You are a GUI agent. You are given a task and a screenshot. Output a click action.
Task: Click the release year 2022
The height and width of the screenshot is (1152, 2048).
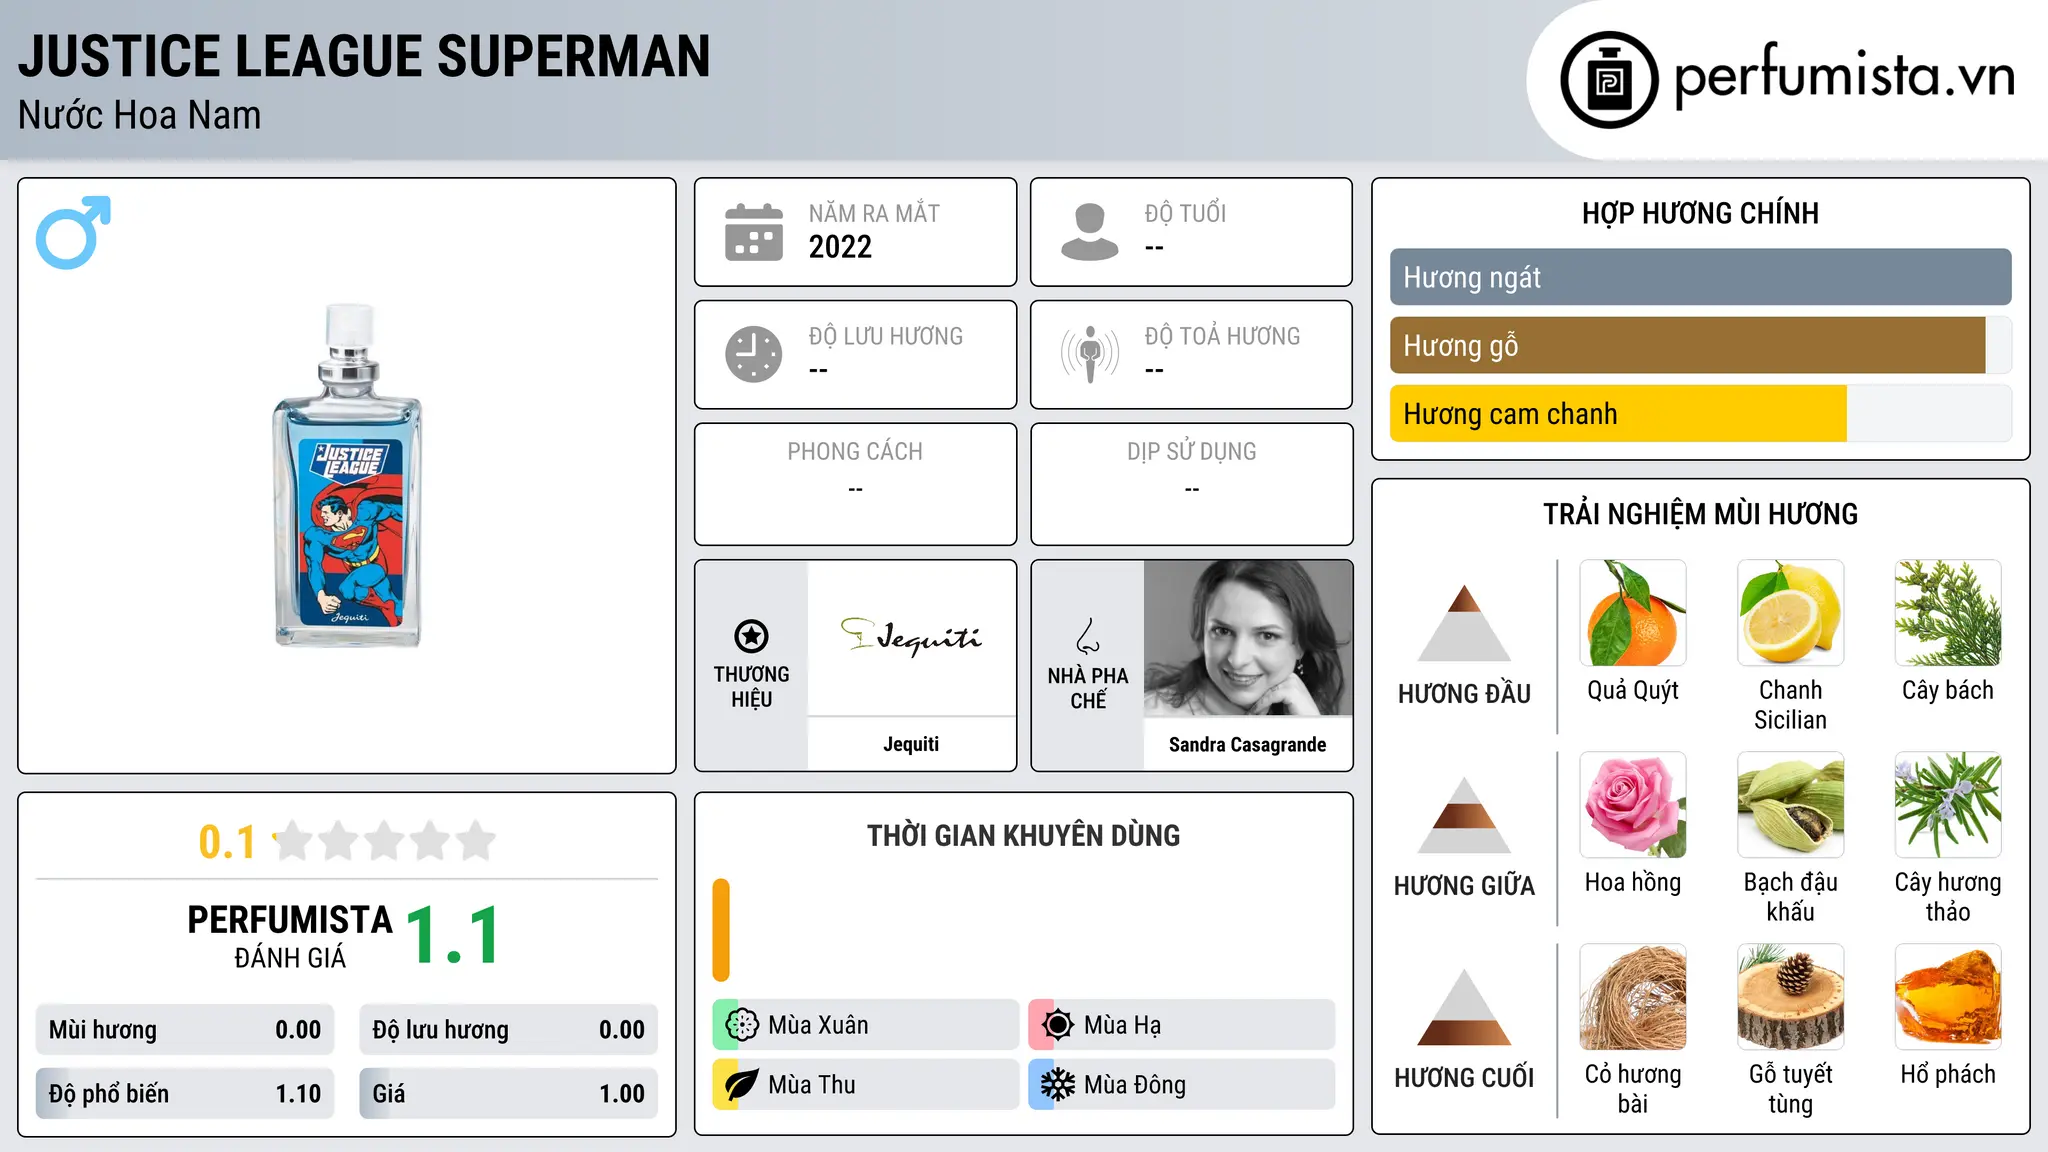click(840, 247)
